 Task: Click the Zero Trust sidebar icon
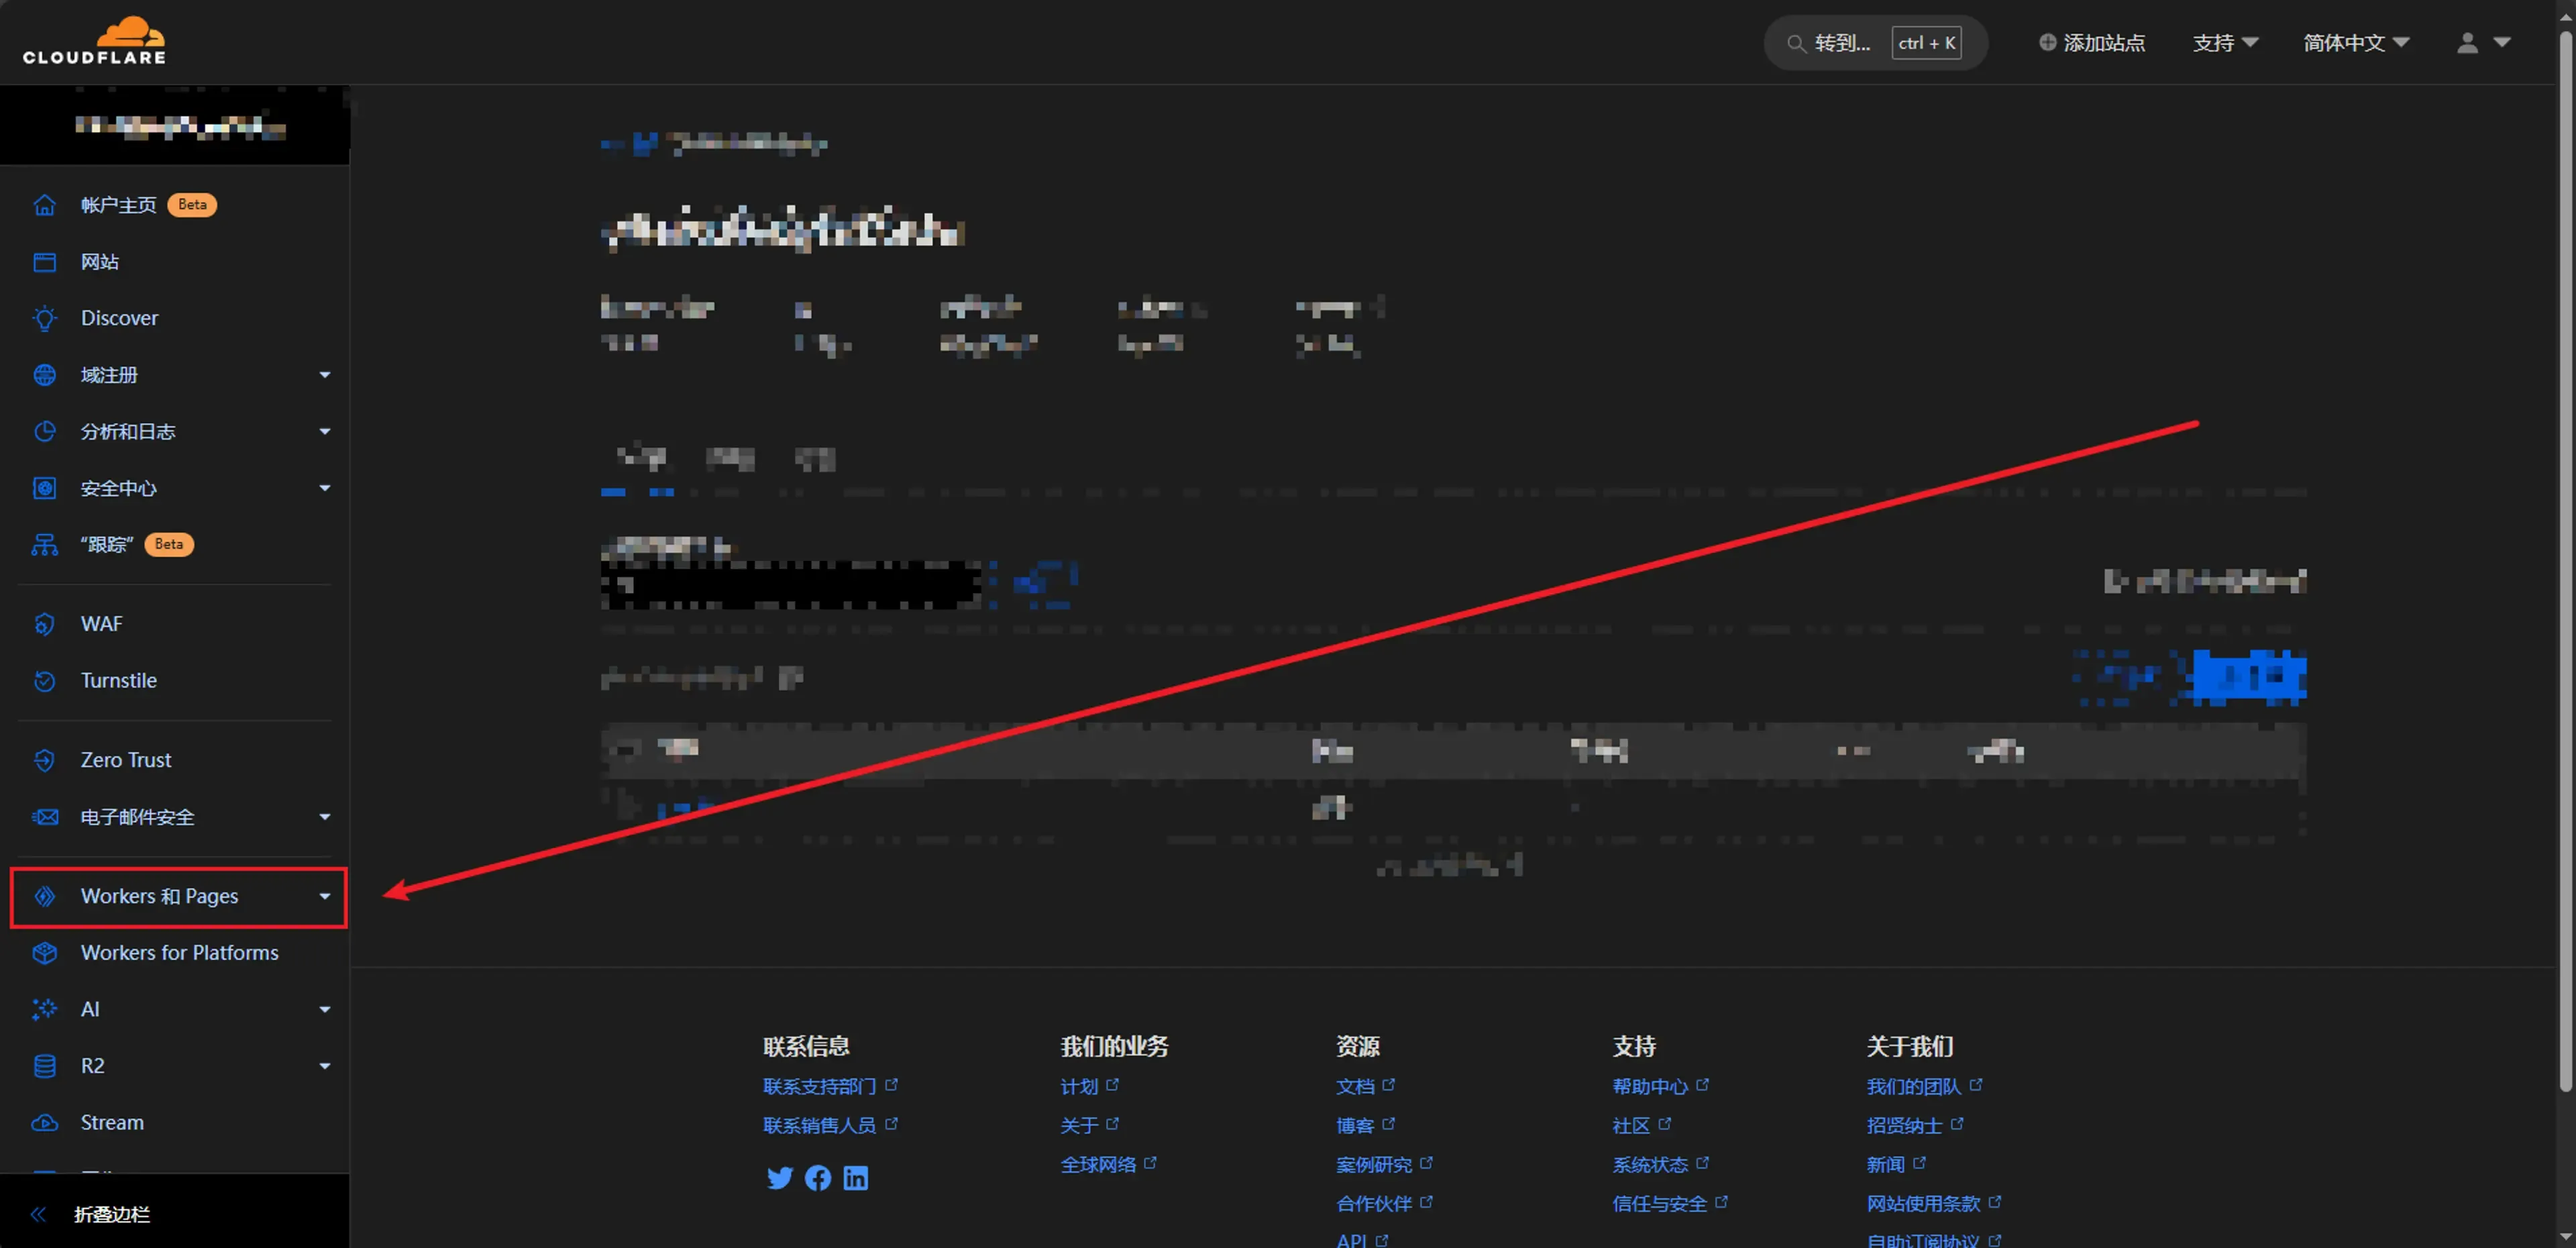tap(44, 760)
